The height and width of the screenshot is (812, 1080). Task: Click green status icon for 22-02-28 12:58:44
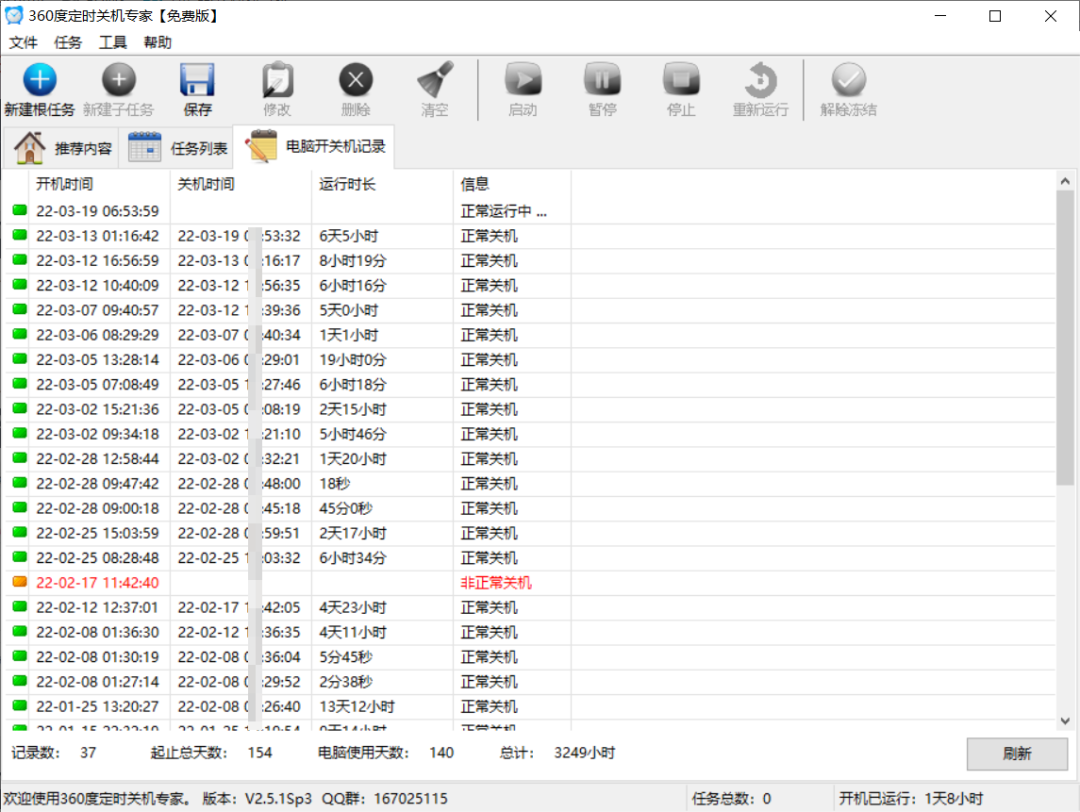point(19,458)
